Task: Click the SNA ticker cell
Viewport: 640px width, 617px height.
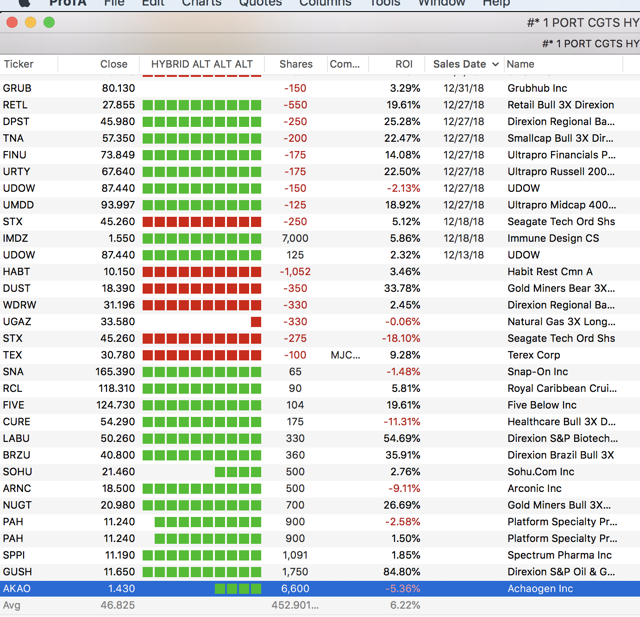Action: coord(13,372)
